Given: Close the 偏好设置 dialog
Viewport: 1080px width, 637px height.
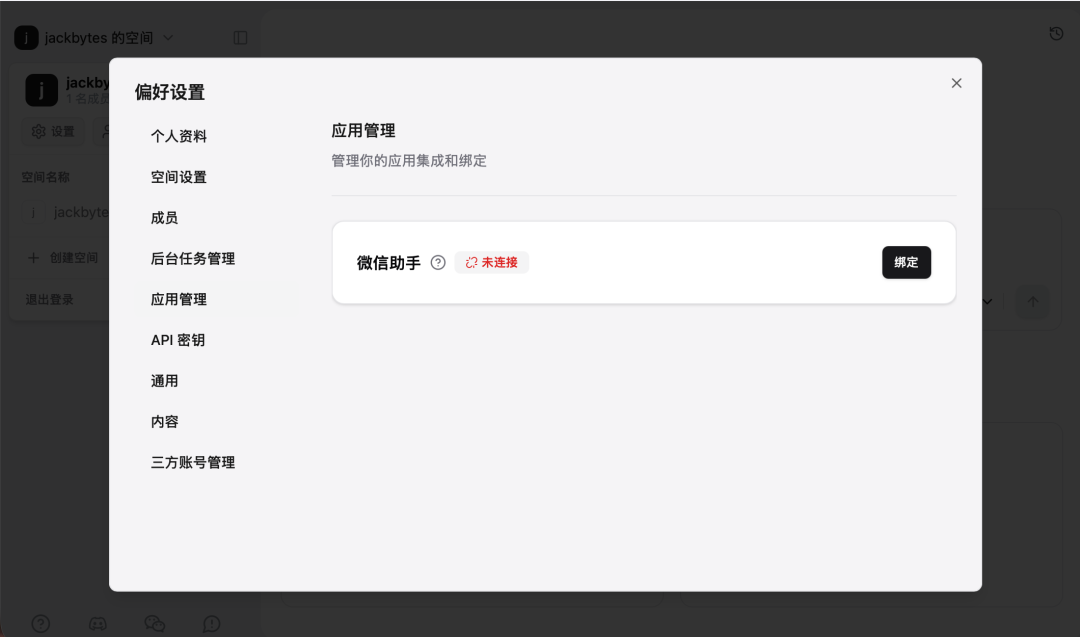Looking at the screenshot, I should pyautogui.click(x=956, y=83).
